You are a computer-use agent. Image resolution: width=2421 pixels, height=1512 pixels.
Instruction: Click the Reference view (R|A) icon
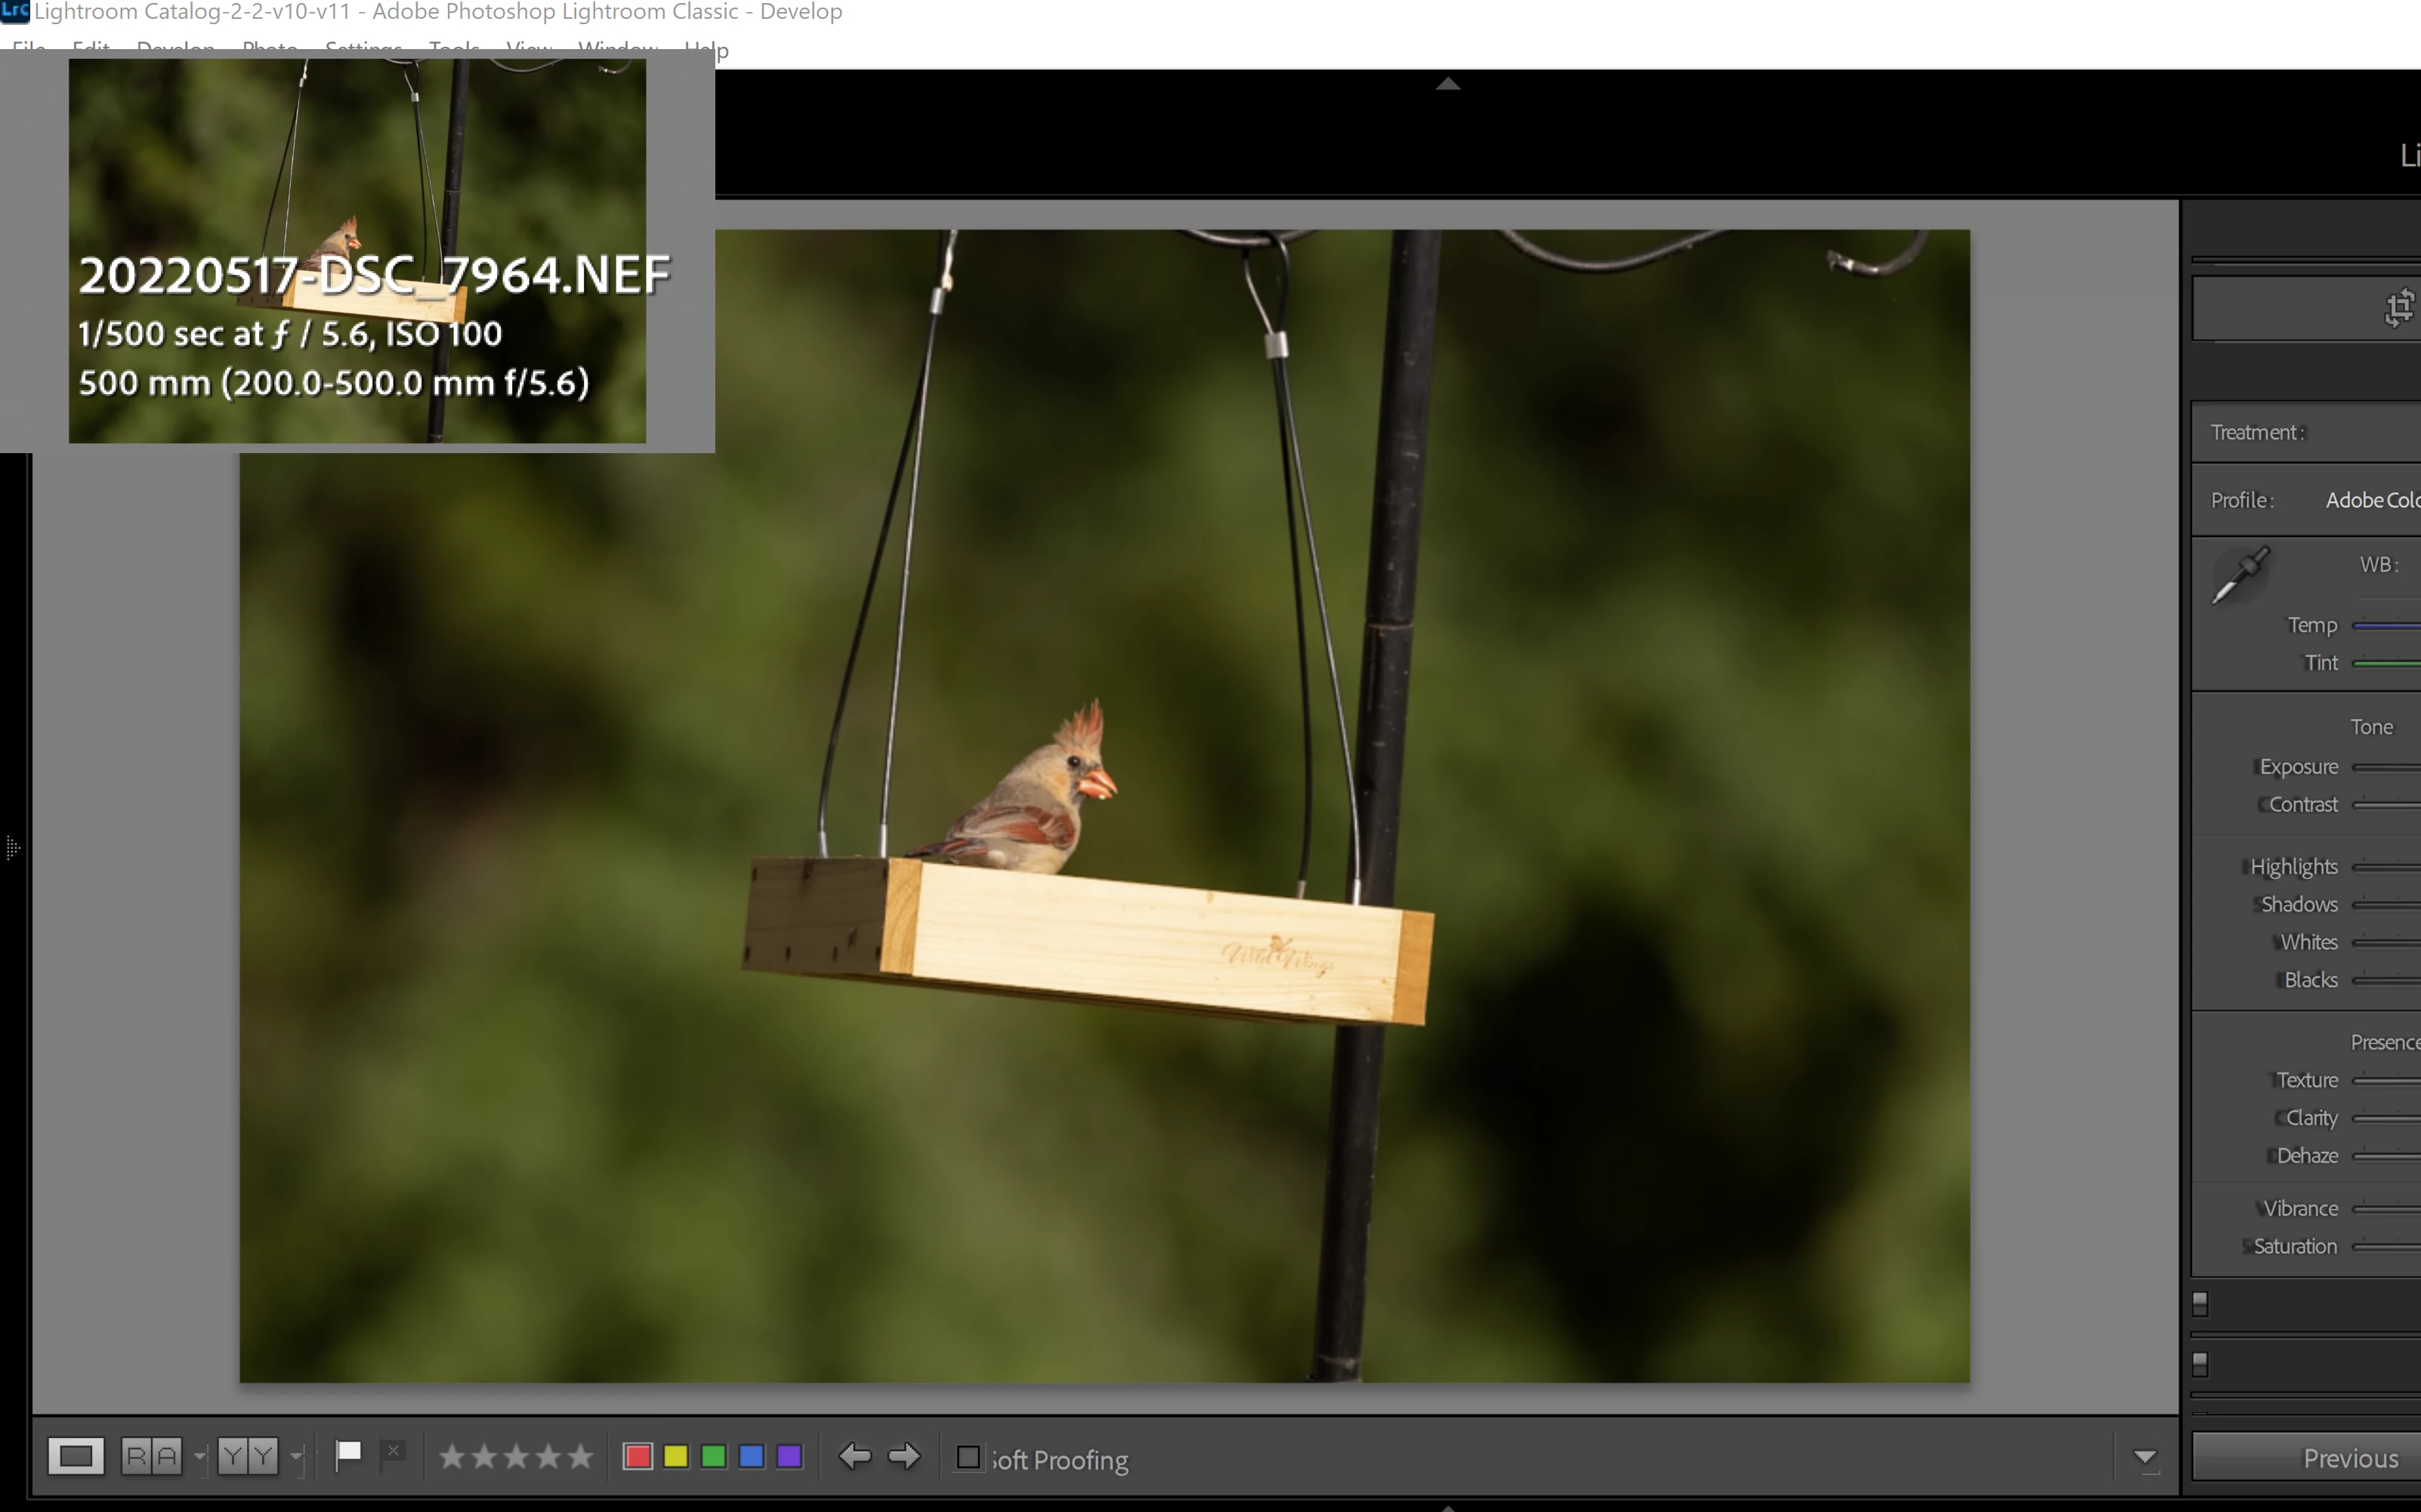(x=152, y=1456)
